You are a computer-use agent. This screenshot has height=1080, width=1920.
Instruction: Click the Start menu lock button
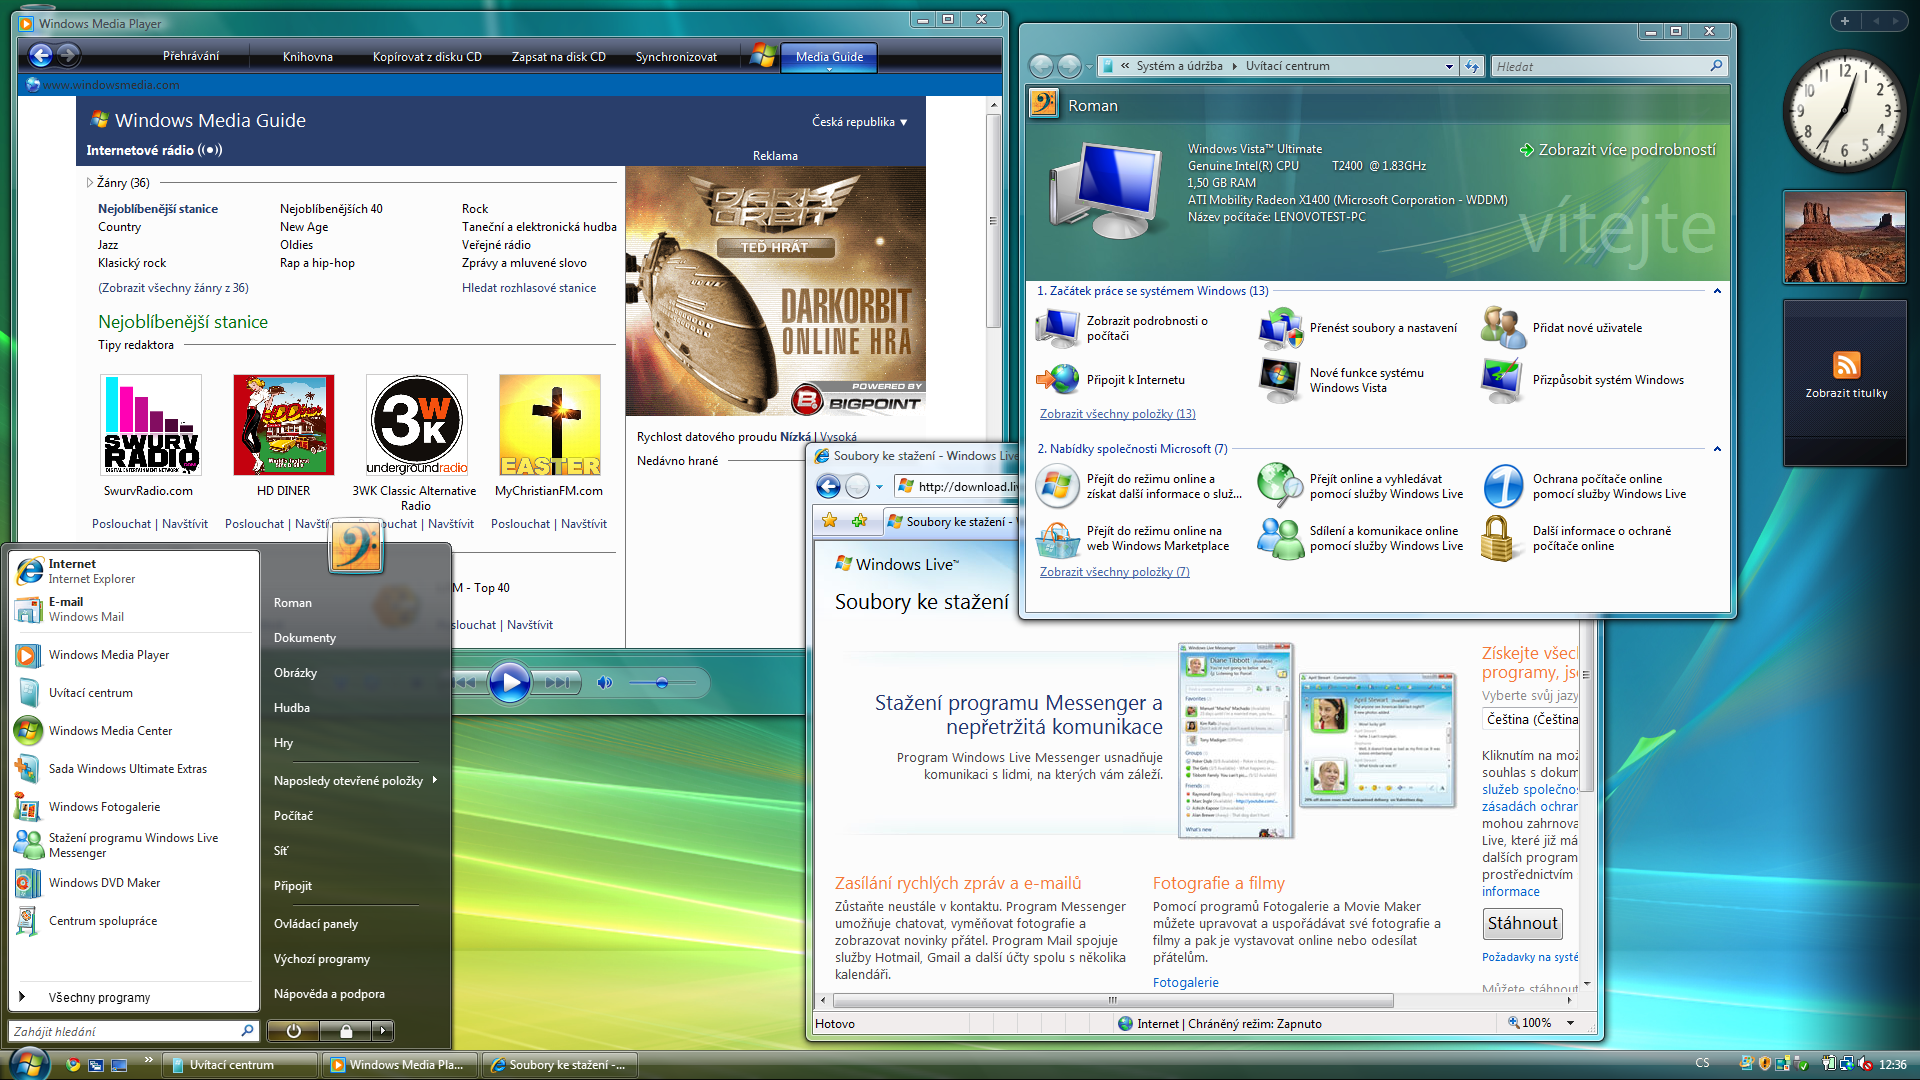(346, 1031)
